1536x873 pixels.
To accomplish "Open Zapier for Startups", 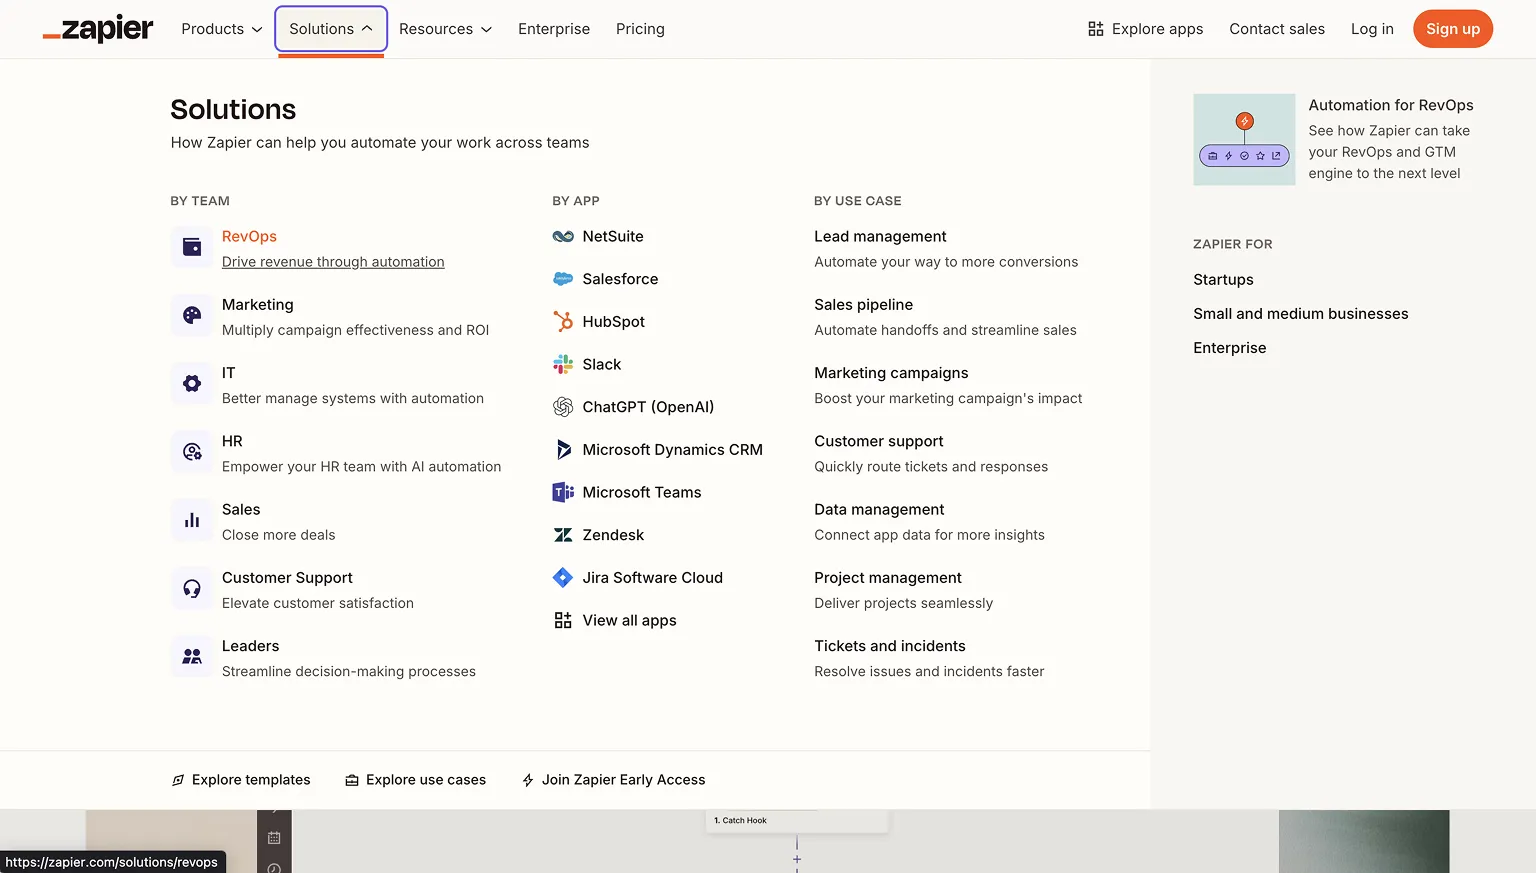I will coord(1223,280).
